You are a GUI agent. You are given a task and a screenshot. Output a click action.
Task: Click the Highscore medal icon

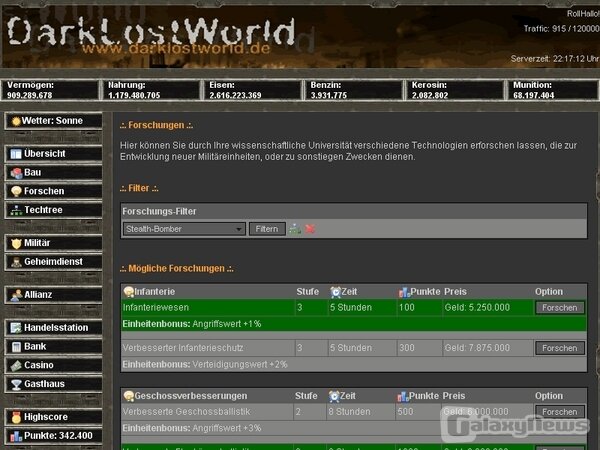click(16, 417)
